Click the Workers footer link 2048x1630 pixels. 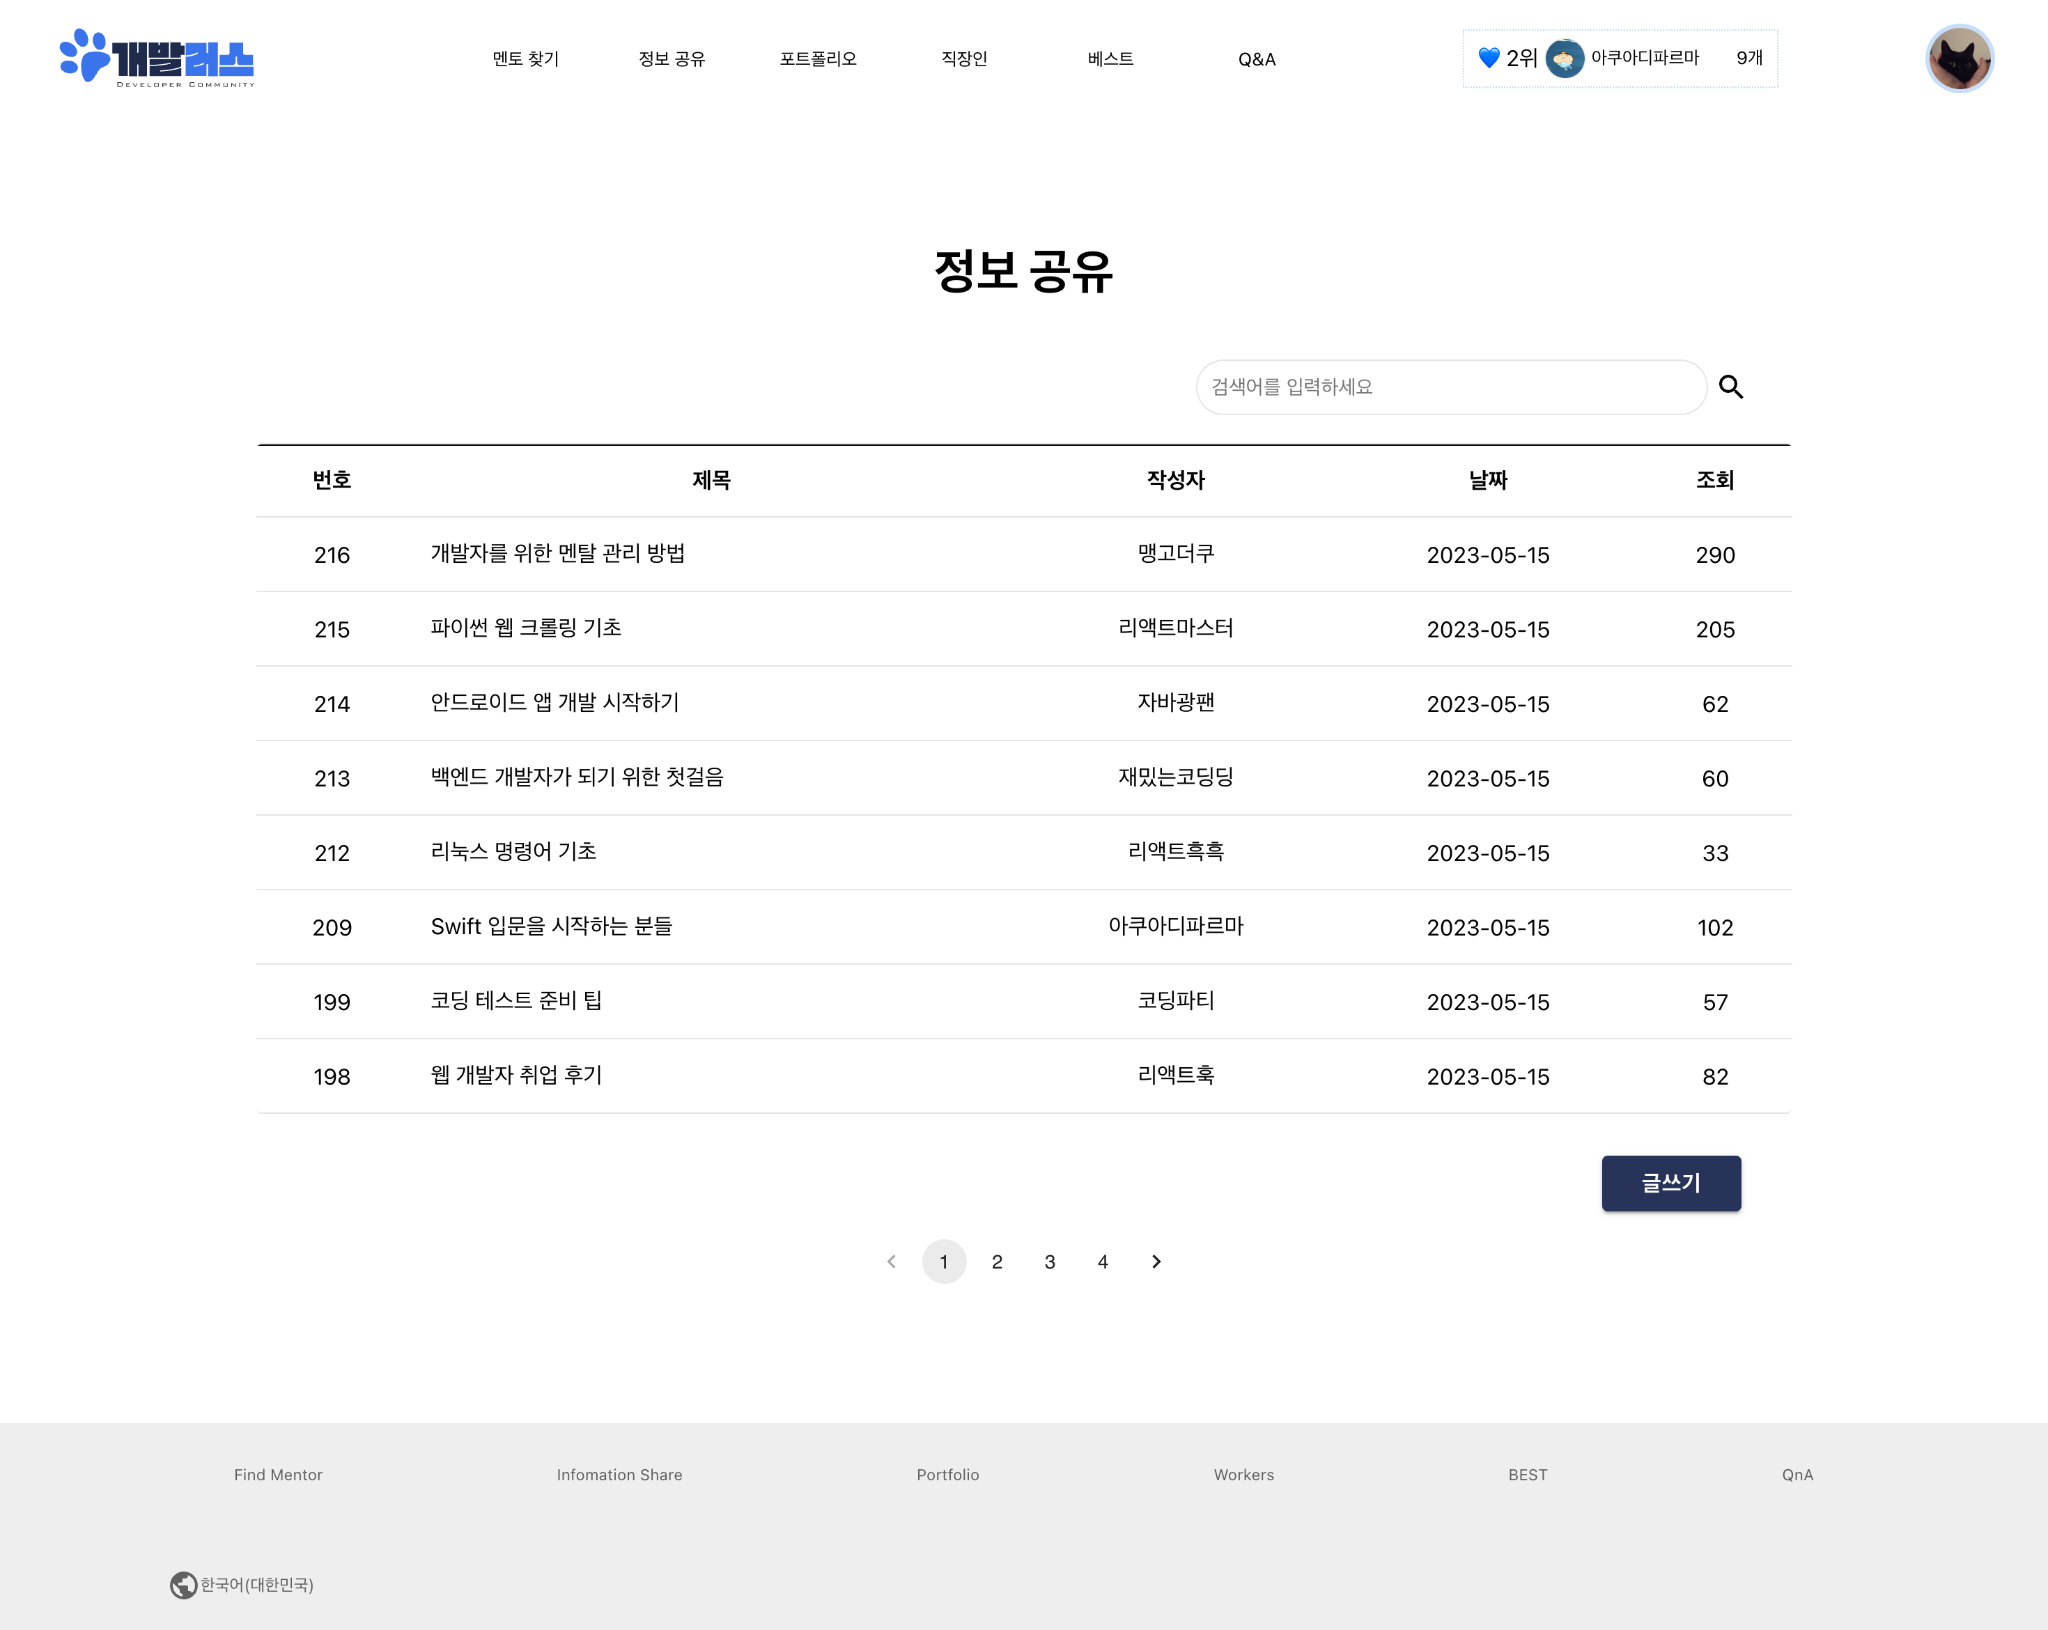[x=1243, y=1475]
